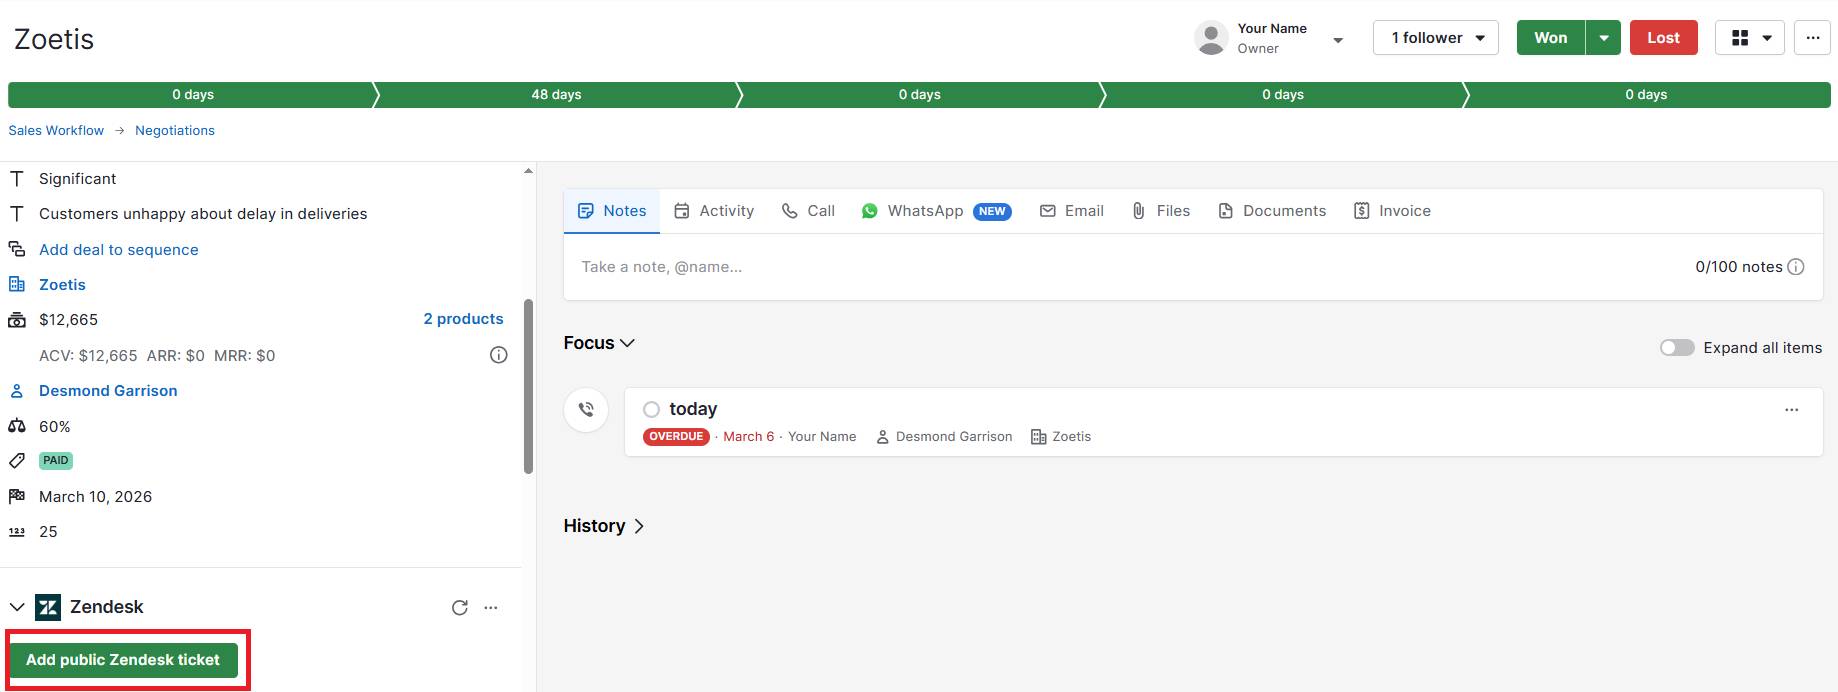The image size is (1838, 692).
Task: Click the Significant text field
Action: pos(77,179)
